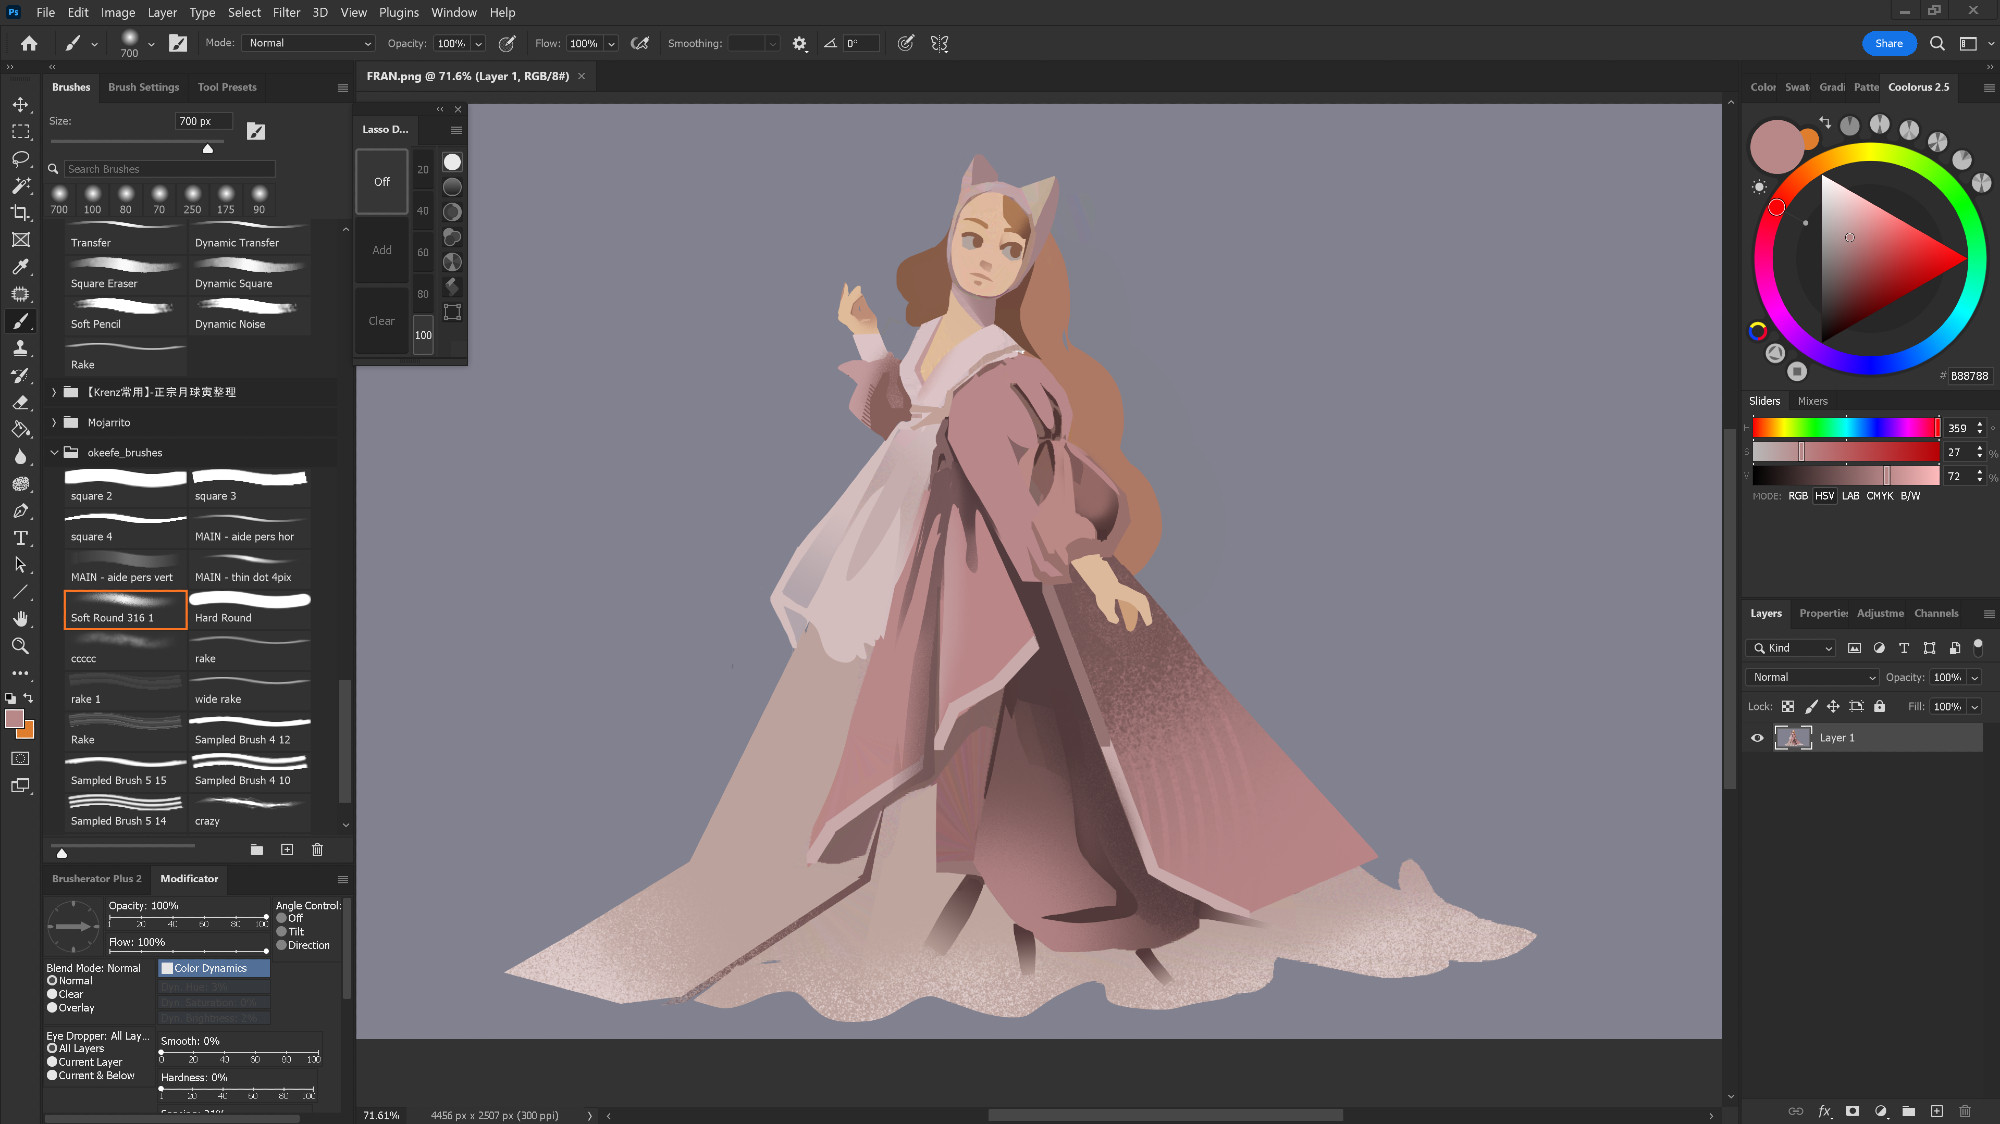Lock transparent pixels icon

pos(1788,706)
